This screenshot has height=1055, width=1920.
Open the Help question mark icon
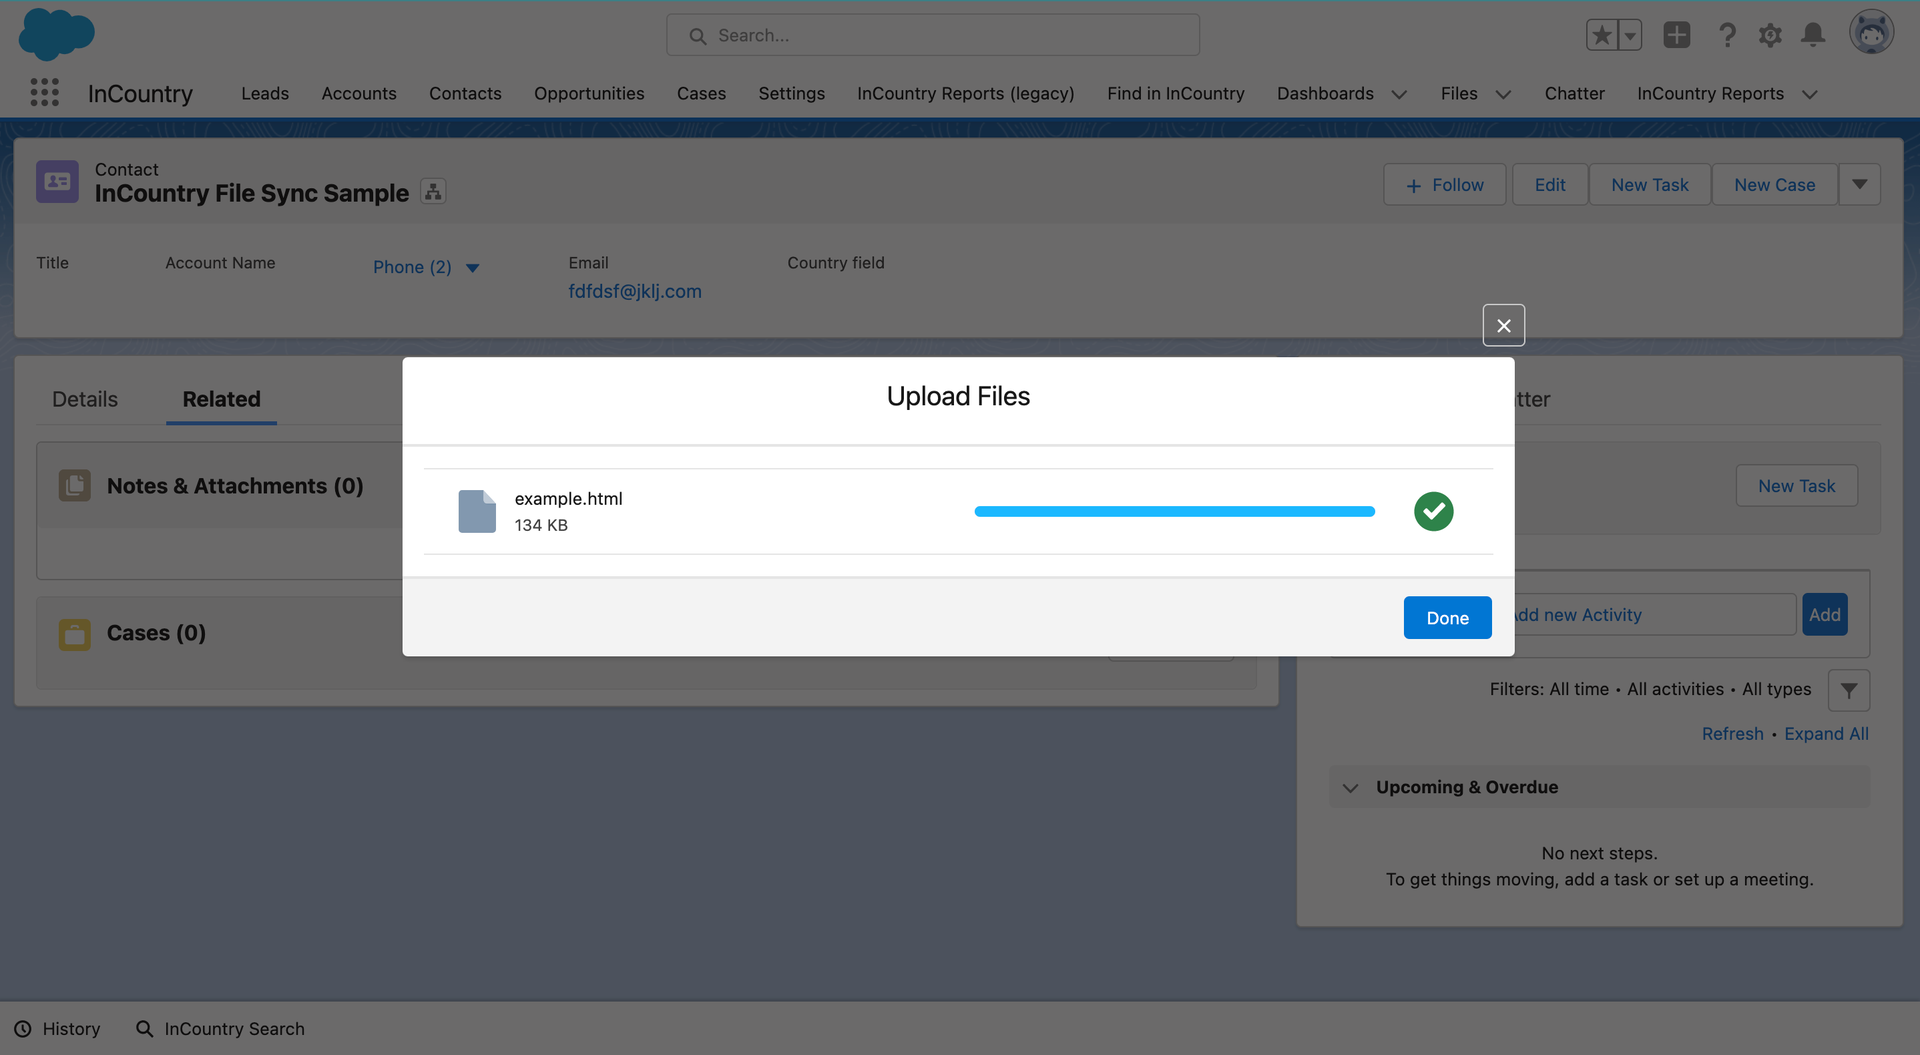click(x=1727, y=35)
